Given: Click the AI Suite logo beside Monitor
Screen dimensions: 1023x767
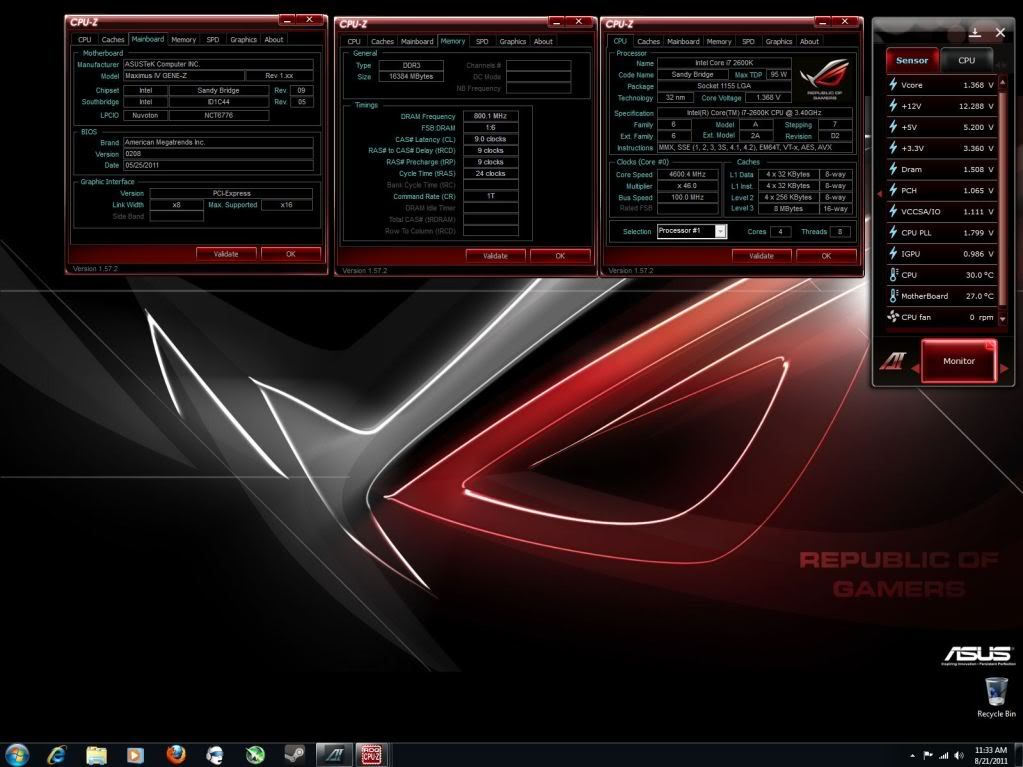Looking at the screenshot, I should tap(893, 361).
